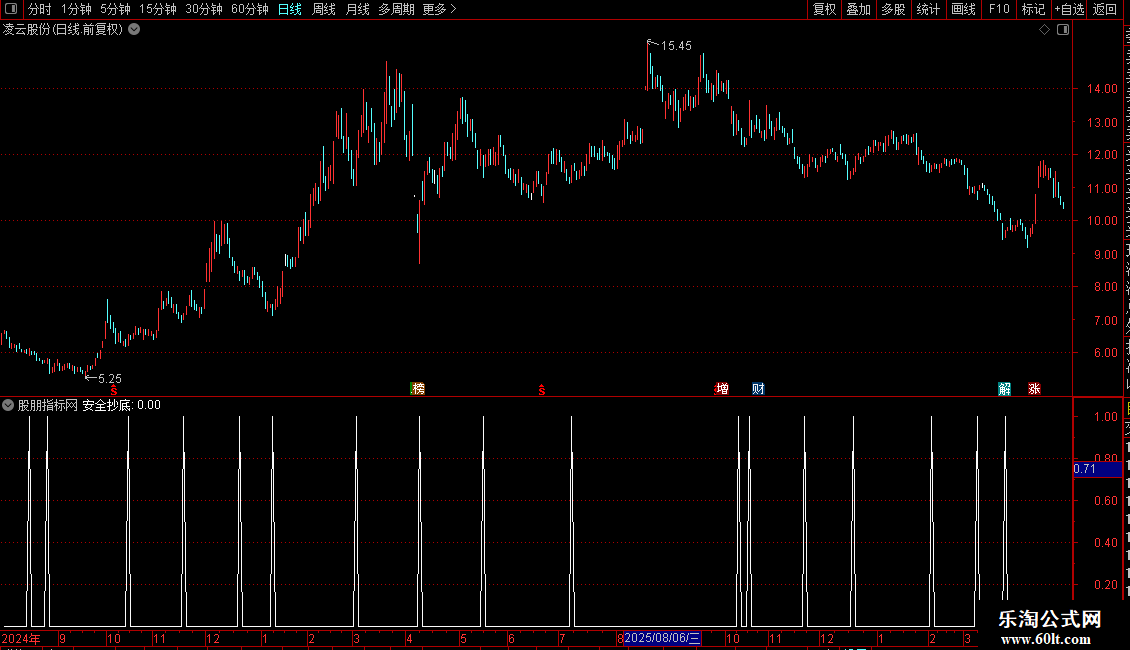The image size is (1130, 650).
Task: Click the 统计 statistics button
Action: [928, 9]
